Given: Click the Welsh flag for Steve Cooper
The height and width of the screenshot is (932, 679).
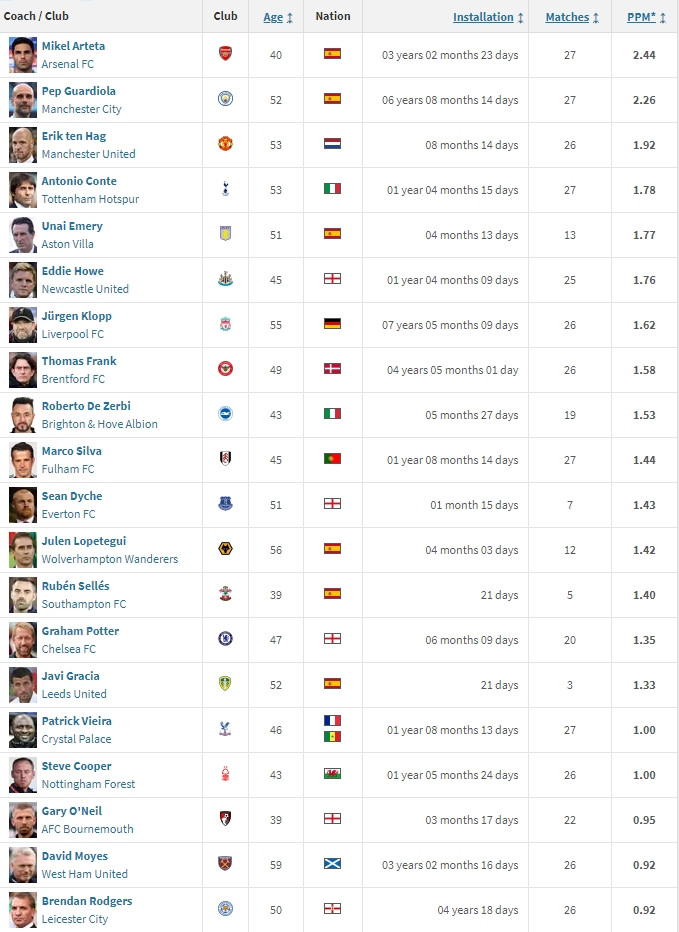Looking at the screenshot, I should [x=332, y=774].
